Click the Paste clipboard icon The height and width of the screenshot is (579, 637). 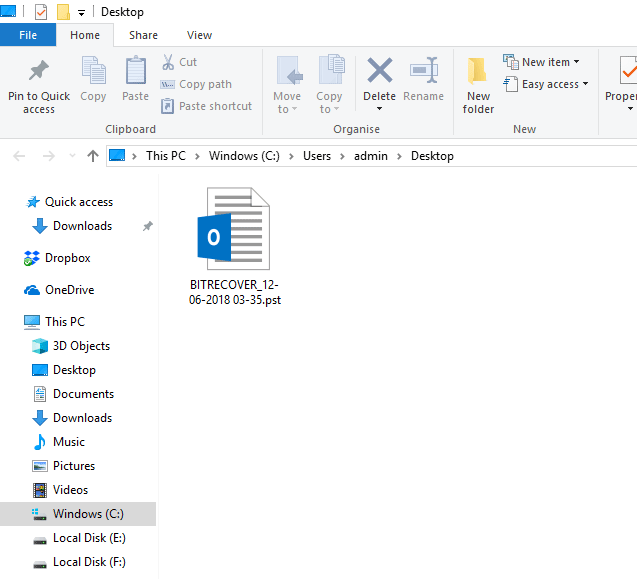pos(135,71)
